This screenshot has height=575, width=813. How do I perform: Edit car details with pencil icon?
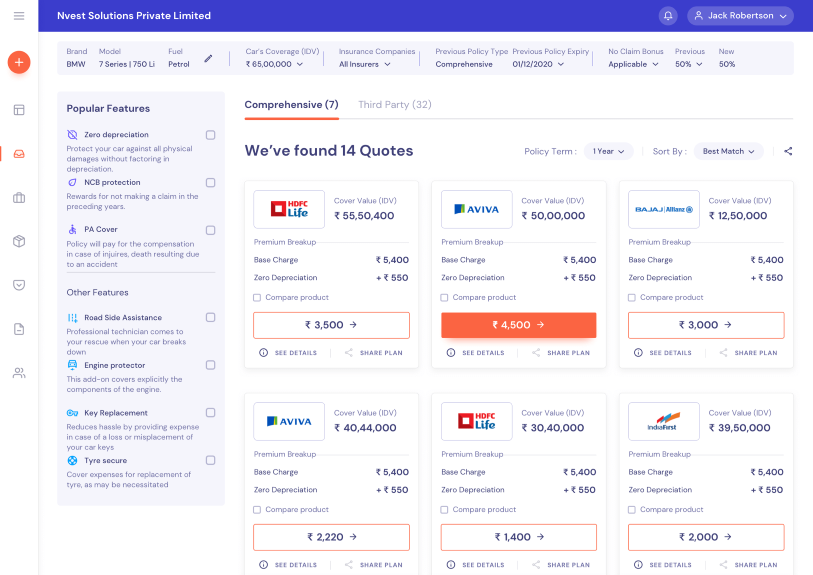208,59
